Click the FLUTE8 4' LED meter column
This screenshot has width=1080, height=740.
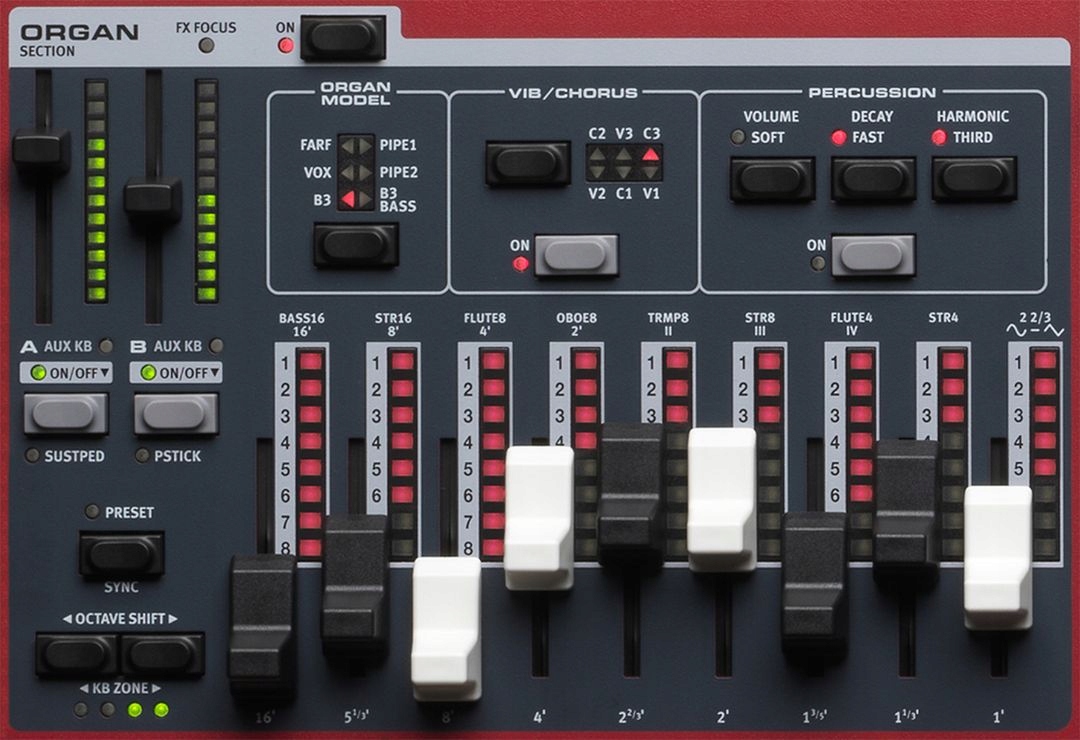[x=494, y=453]
